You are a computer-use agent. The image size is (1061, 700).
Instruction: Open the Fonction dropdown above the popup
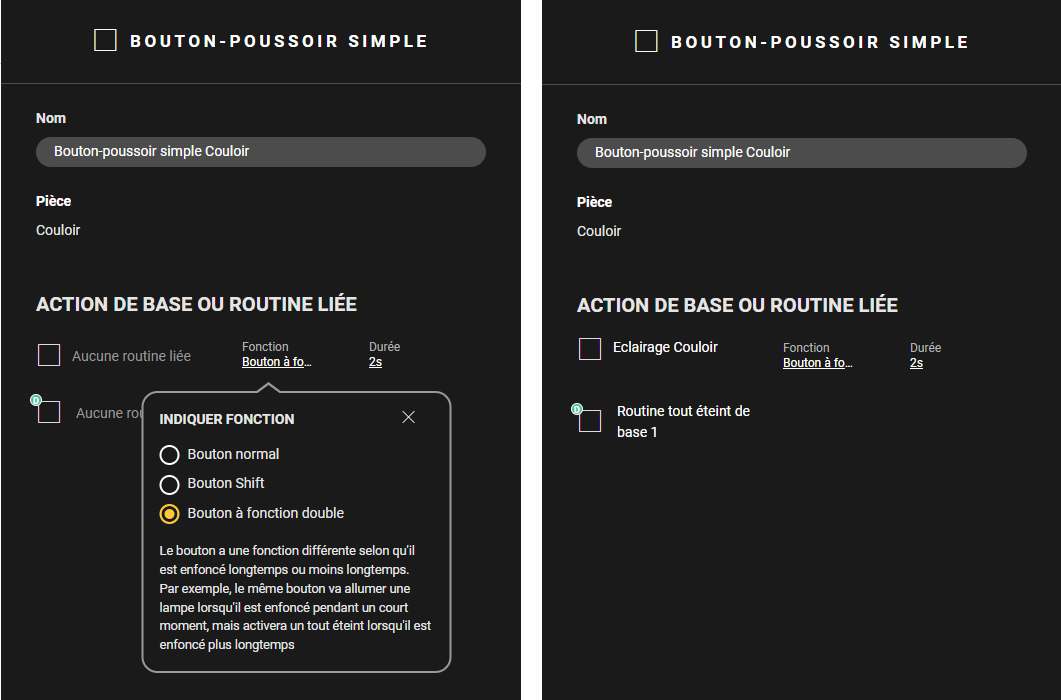click(x=277, y=362)
